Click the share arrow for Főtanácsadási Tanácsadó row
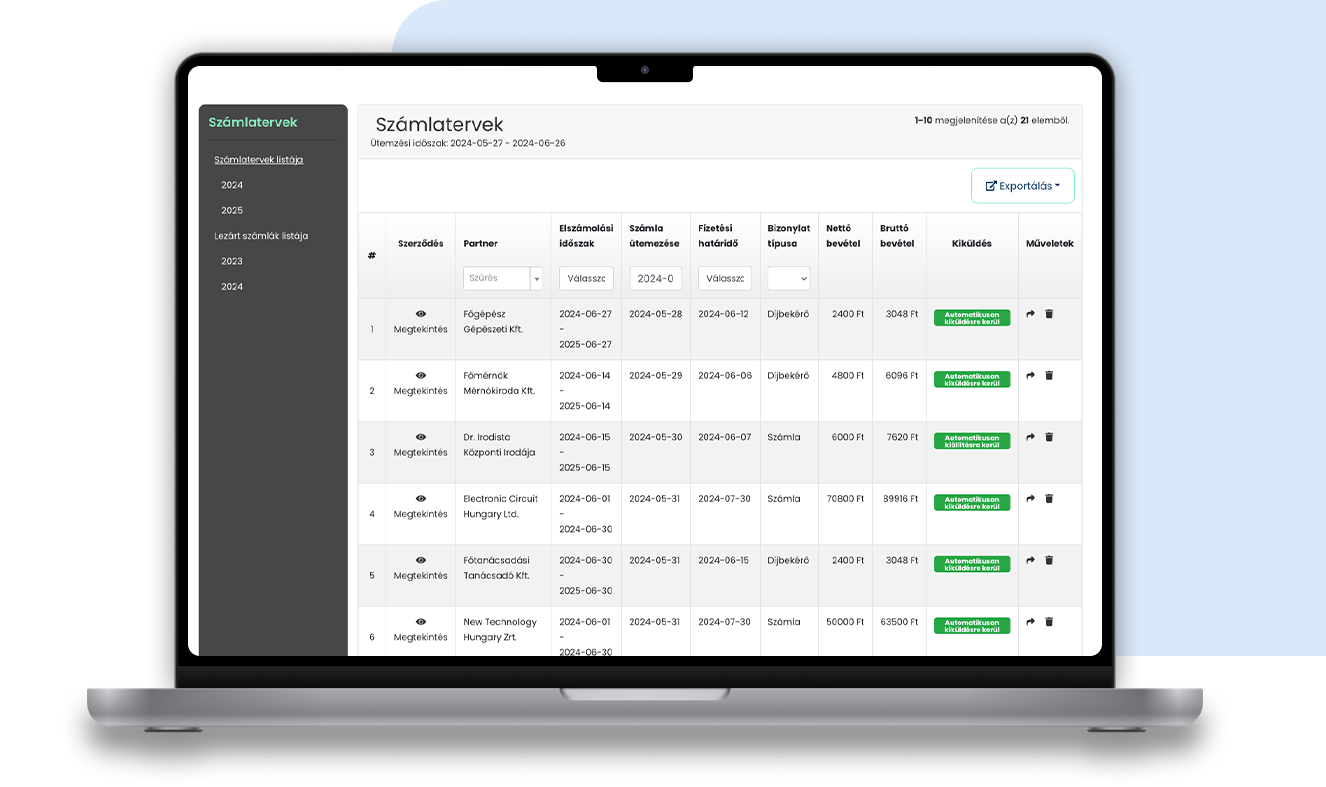1326x787 pixels. tap(1031, 560)
